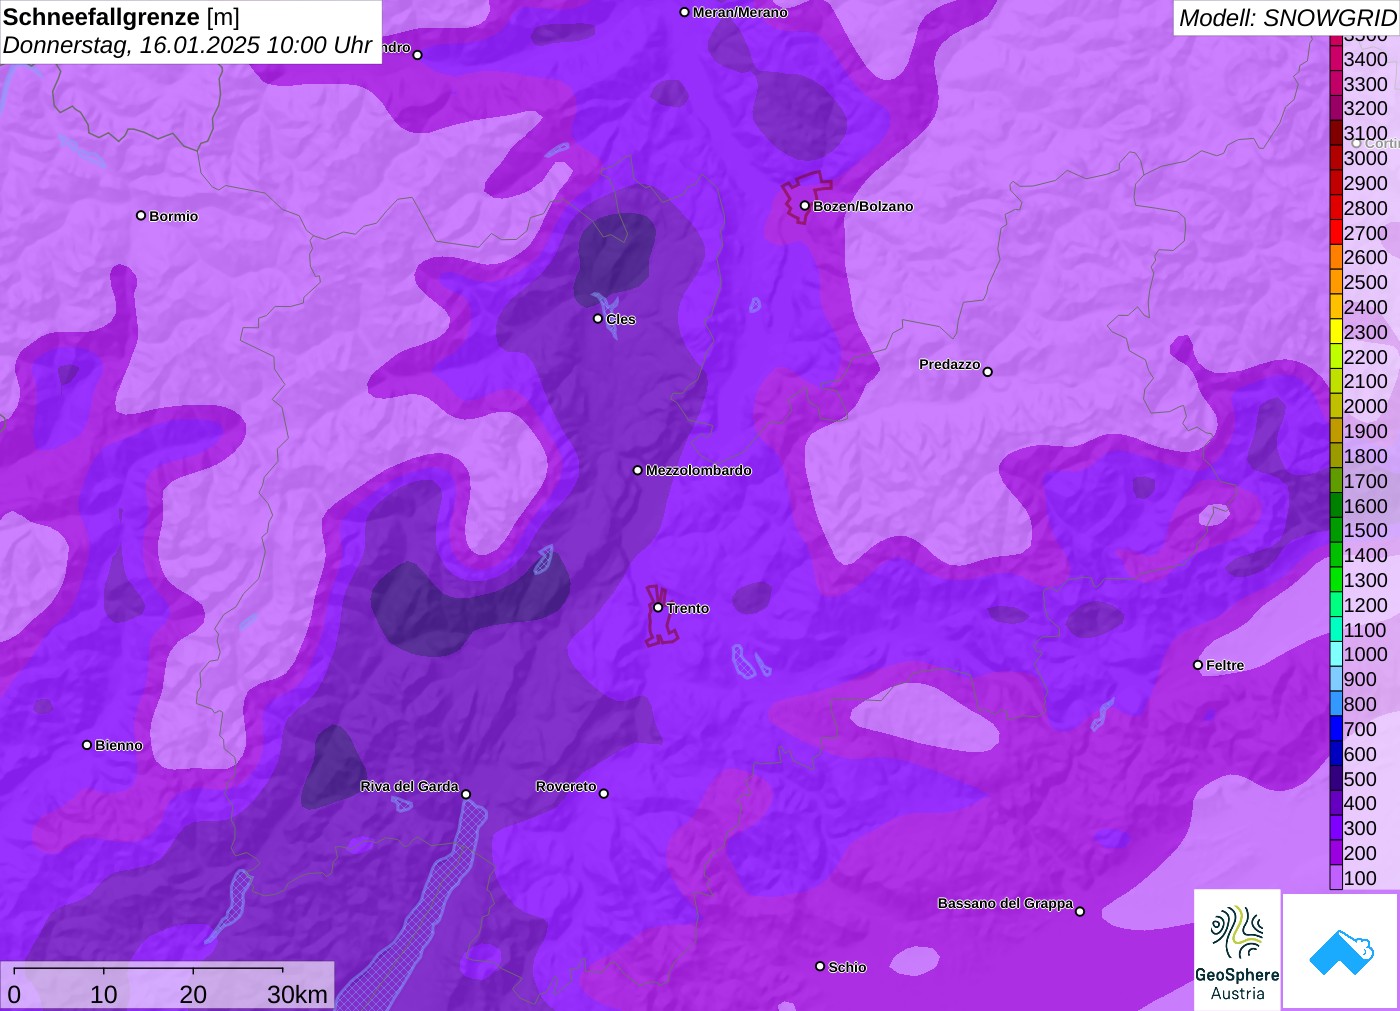
Task: Select the Bassano del Grappa label
Action: pos(1005,903)
